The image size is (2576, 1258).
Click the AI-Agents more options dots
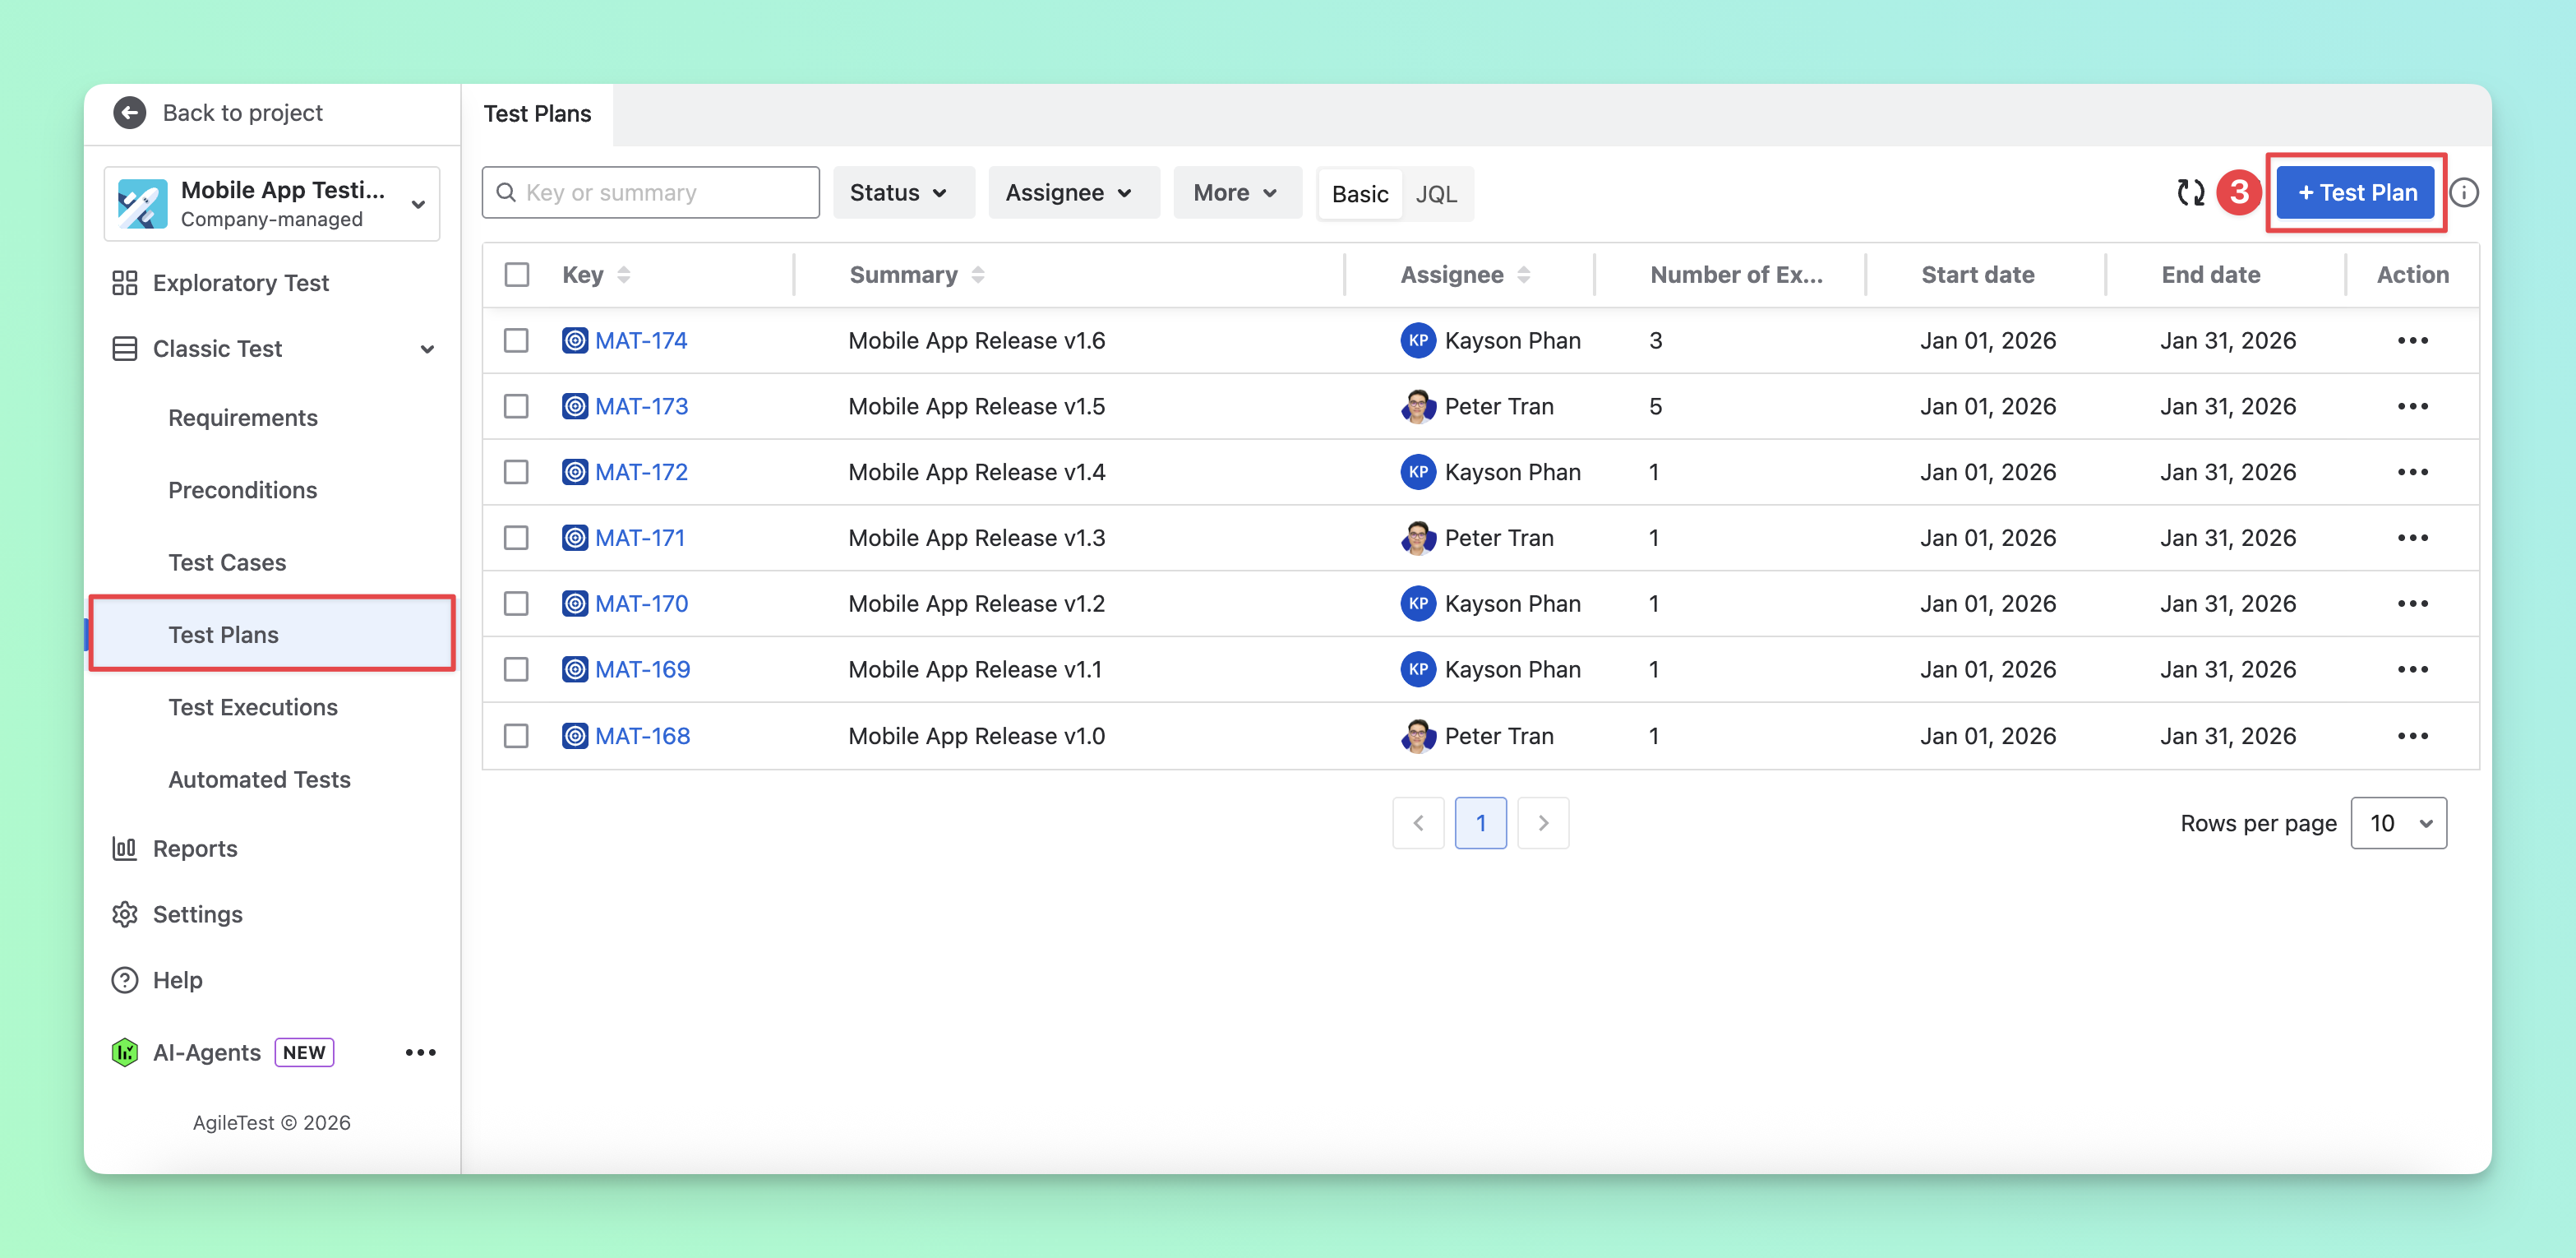coord(420,1052)
